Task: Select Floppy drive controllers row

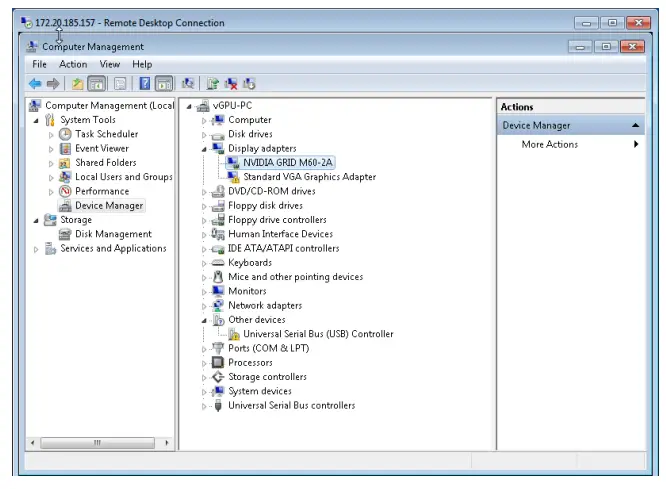Action: (x=277, y=220)
